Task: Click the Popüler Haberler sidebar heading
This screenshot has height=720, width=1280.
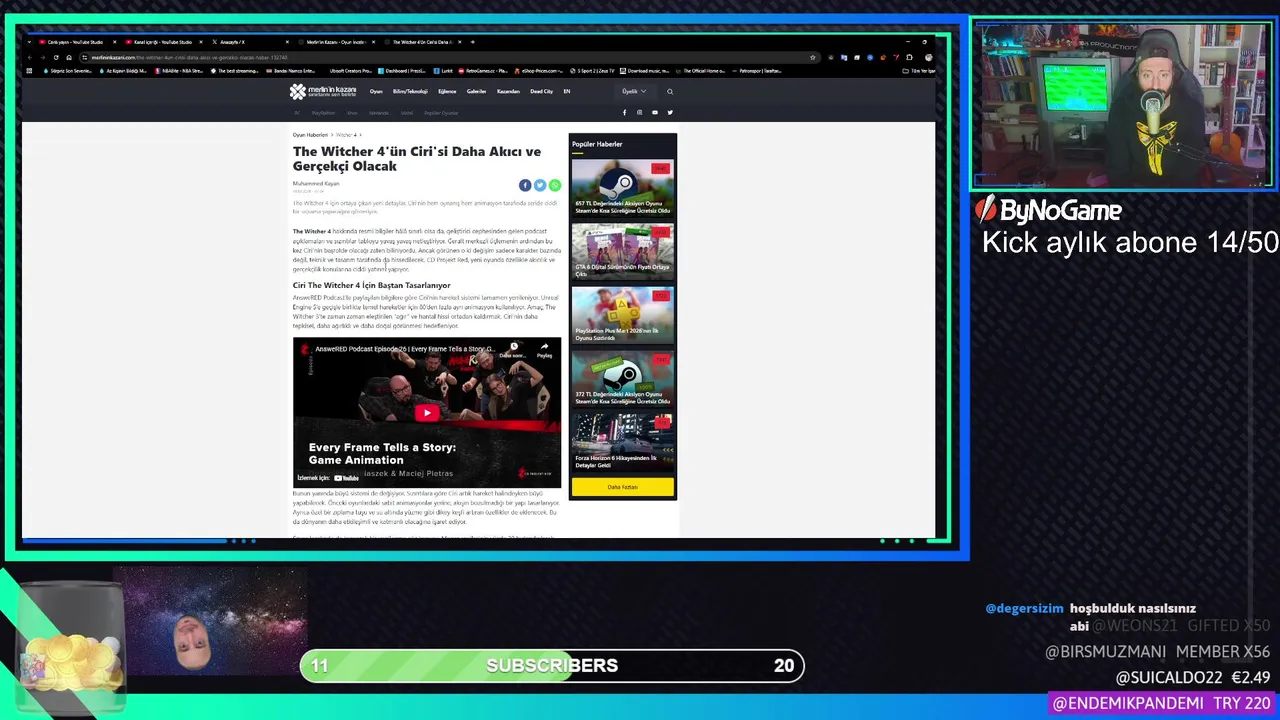Action: coord(597,144)
